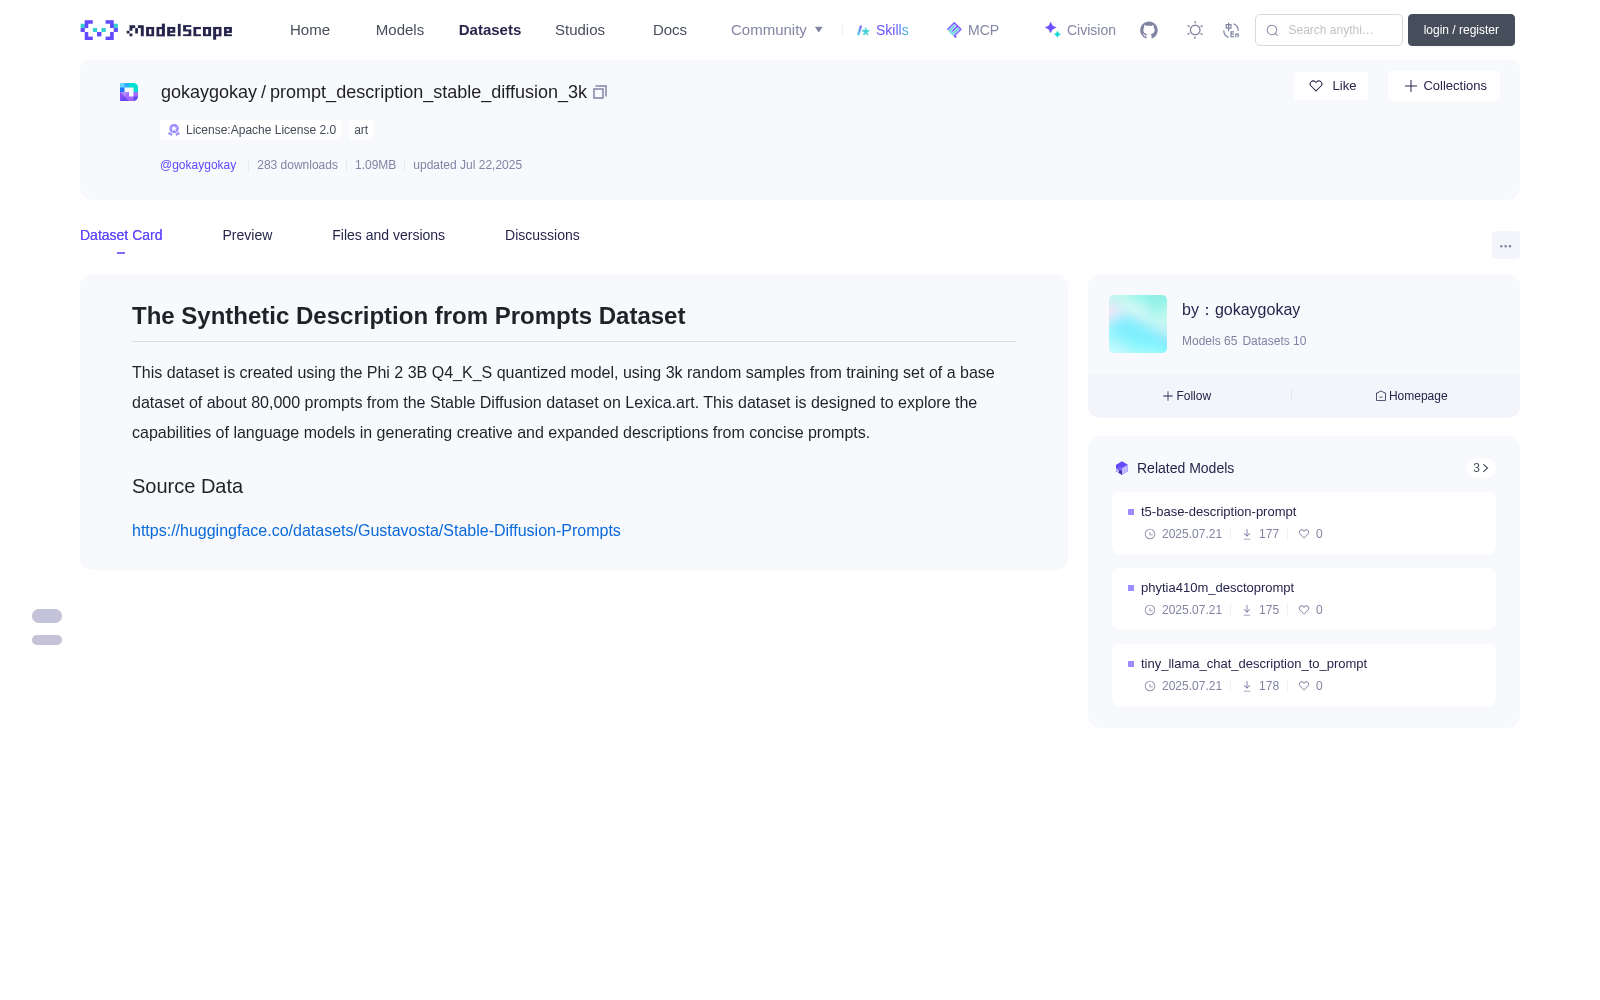1600x1000 pixels.
Task: Open the Civision sparkle nav item
Action: [1080, 30]
